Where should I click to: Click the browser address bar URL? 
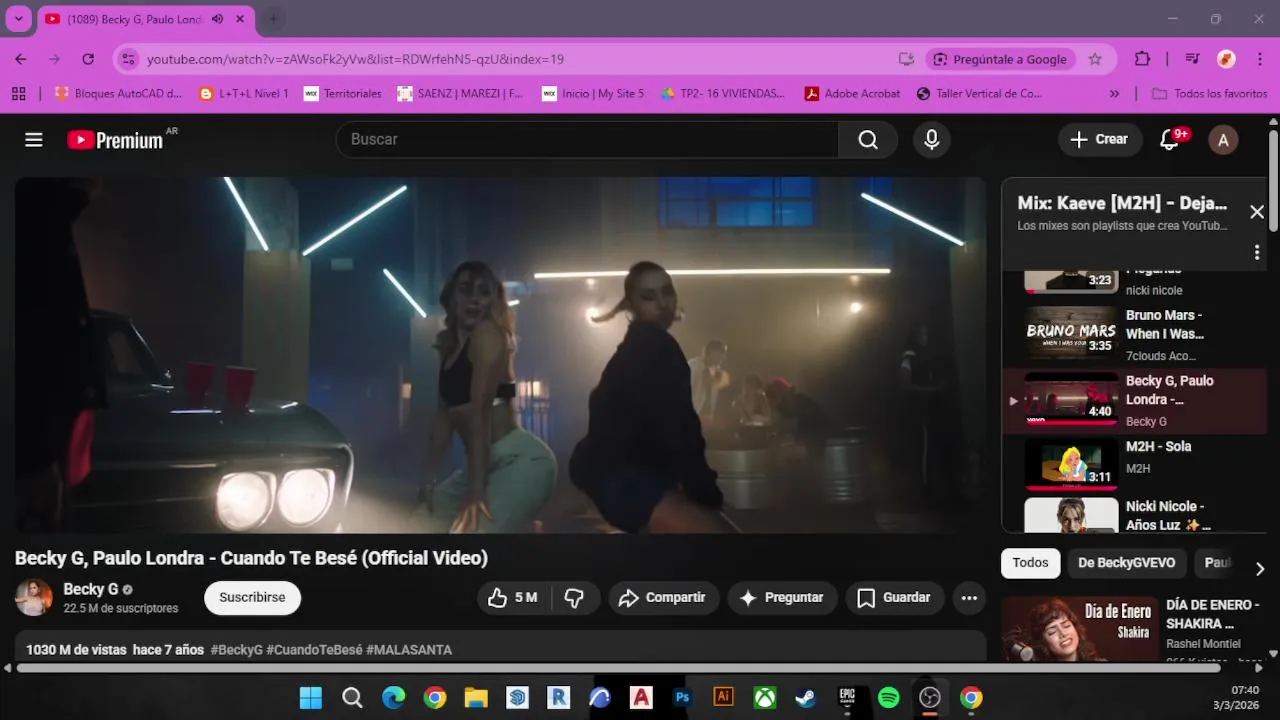pyautogui.click(x=355, y=59)
